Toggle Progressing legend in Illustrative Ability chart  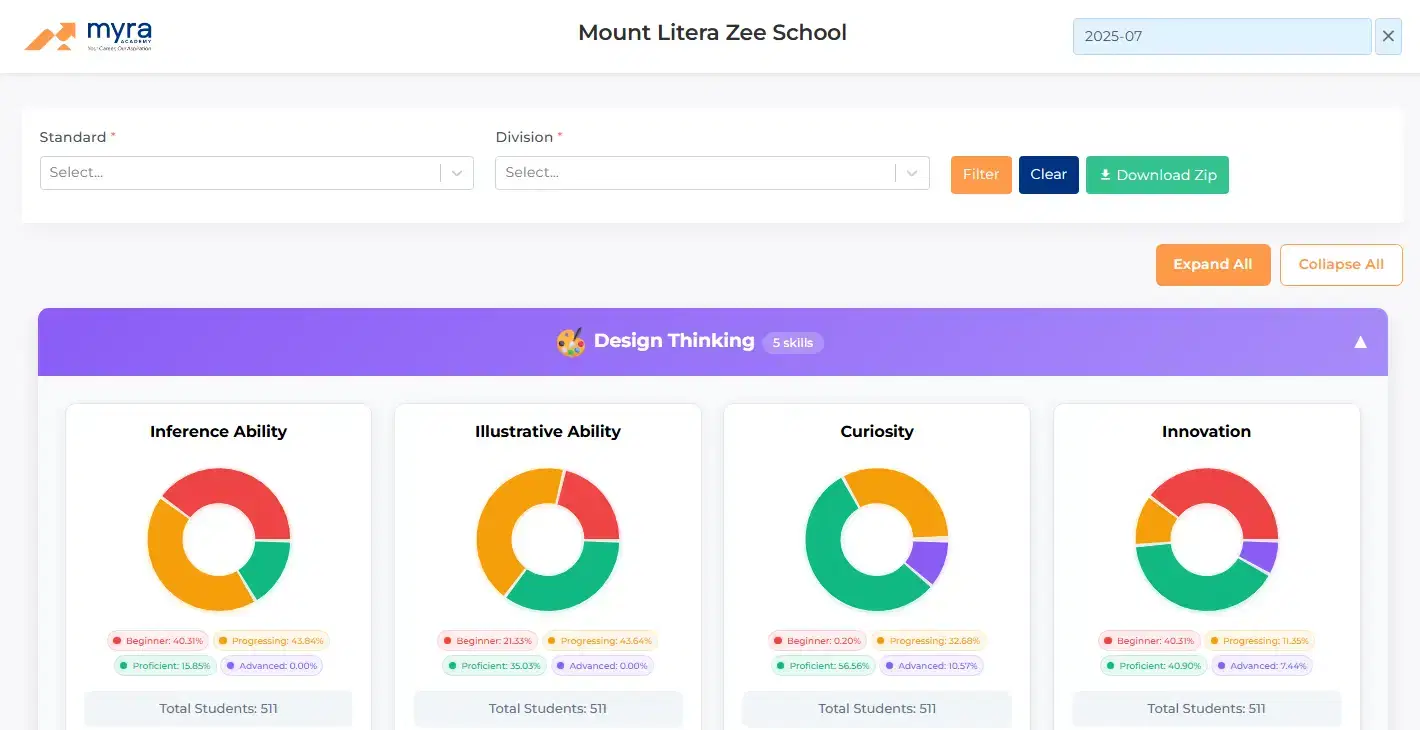(x=600, y=641)
